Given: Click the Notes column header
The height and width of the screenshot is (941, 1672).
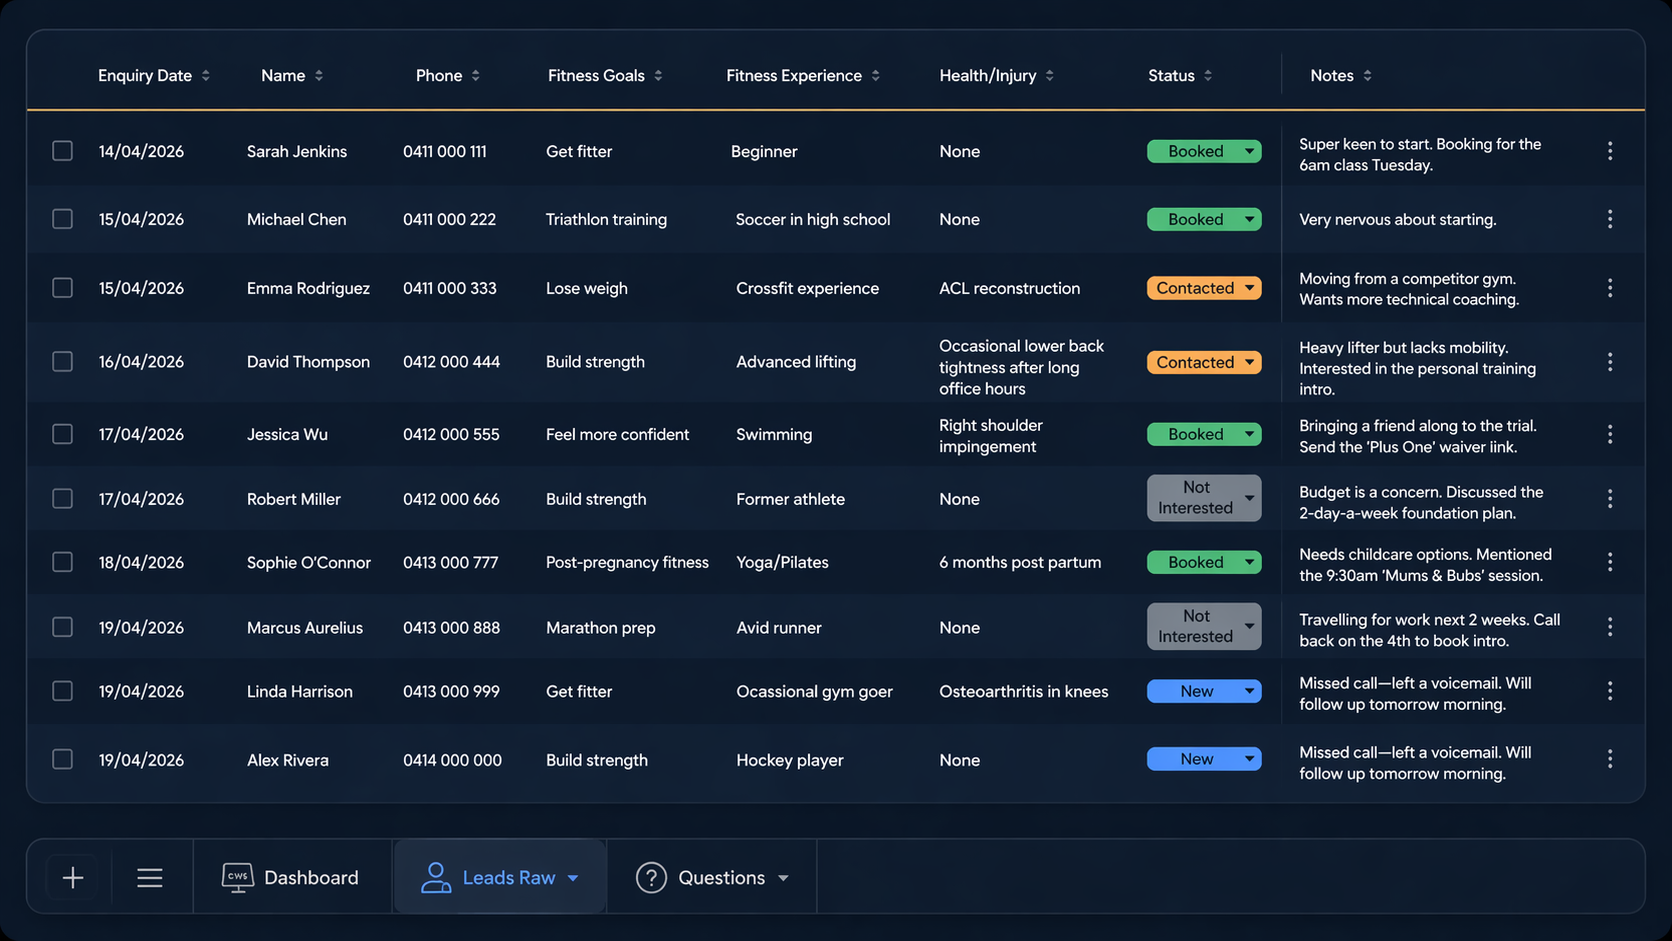Looking at the screenshot, I should (1332, 76).
